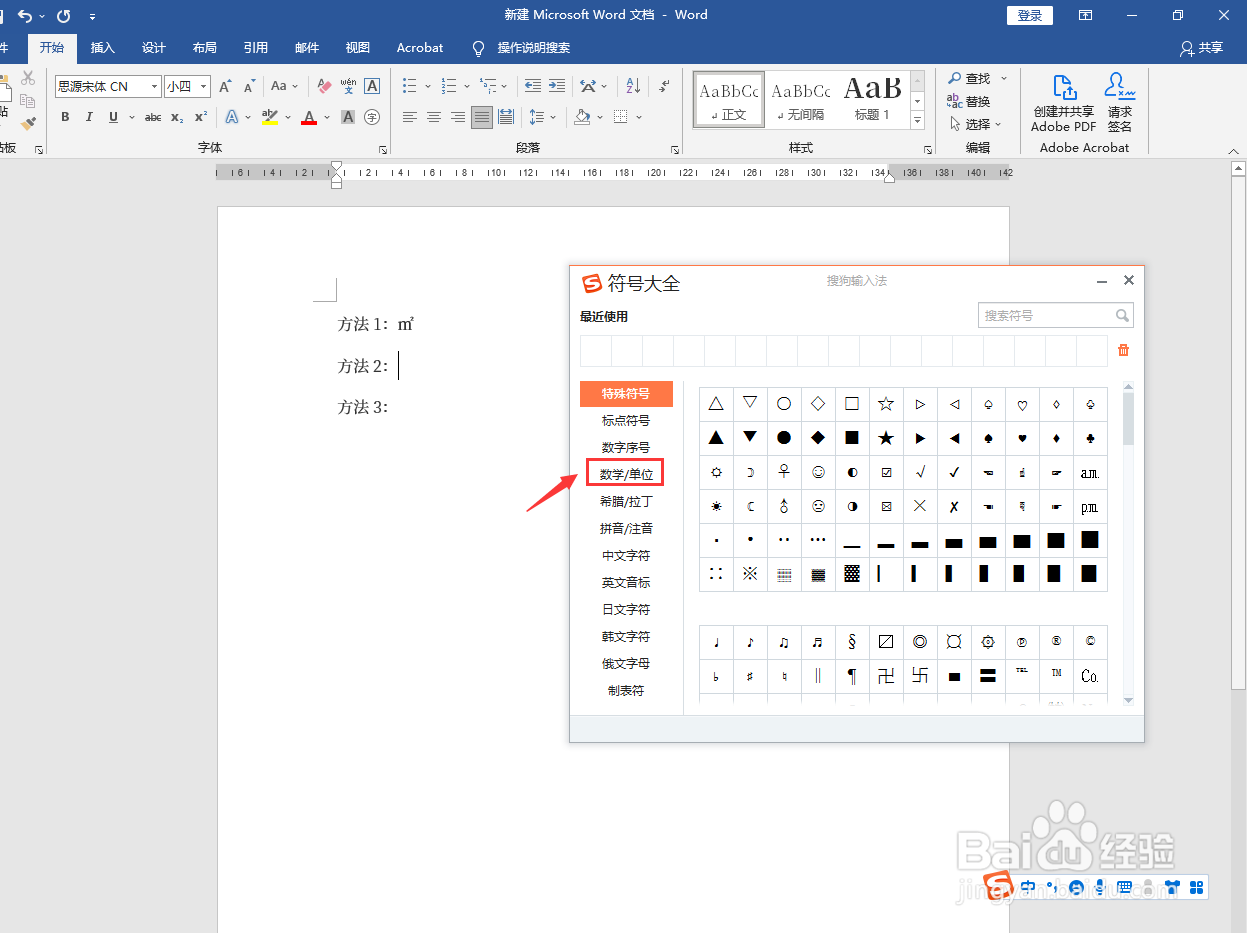Apply strikethrough formatting

click(x=153, y=117)
